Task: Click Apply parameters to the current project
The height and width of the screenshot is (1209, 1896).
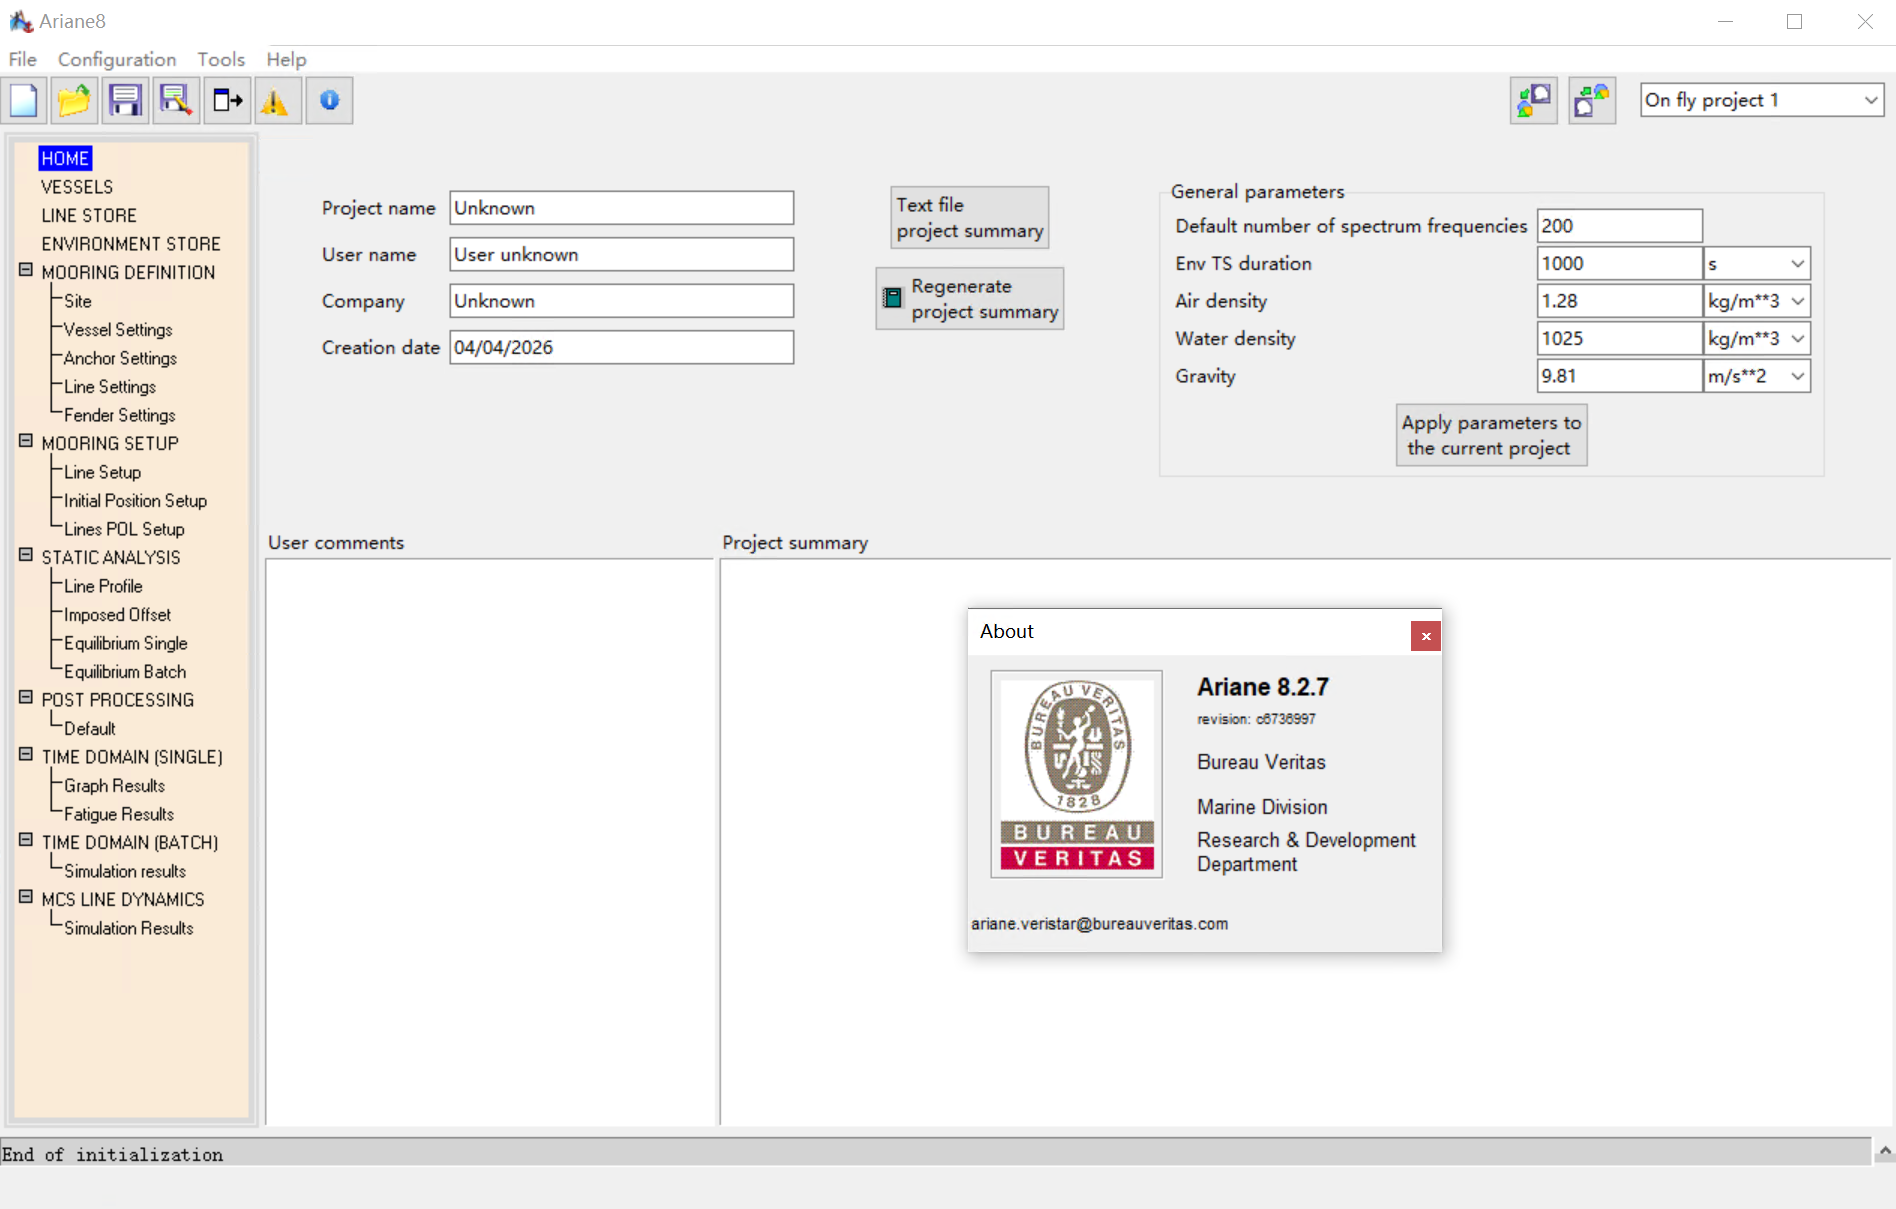Action: (1491, 435)
